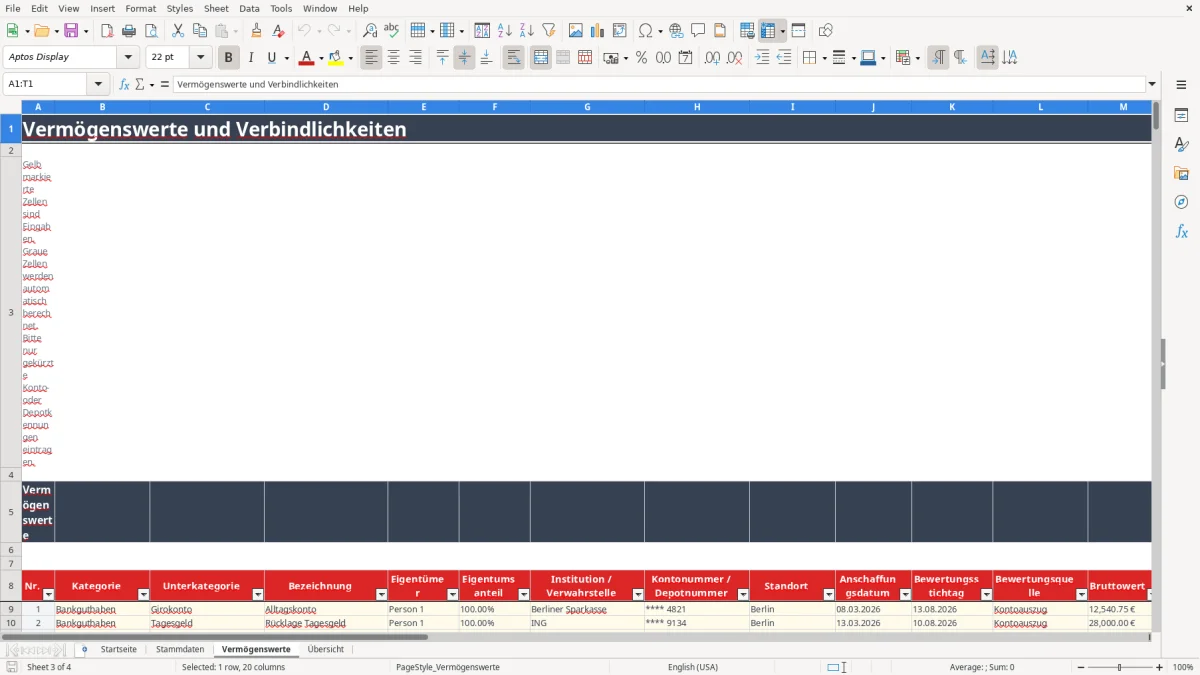Click the Print icon
The width and height of the screenshot is (1200, 675).
pos(129,31)
